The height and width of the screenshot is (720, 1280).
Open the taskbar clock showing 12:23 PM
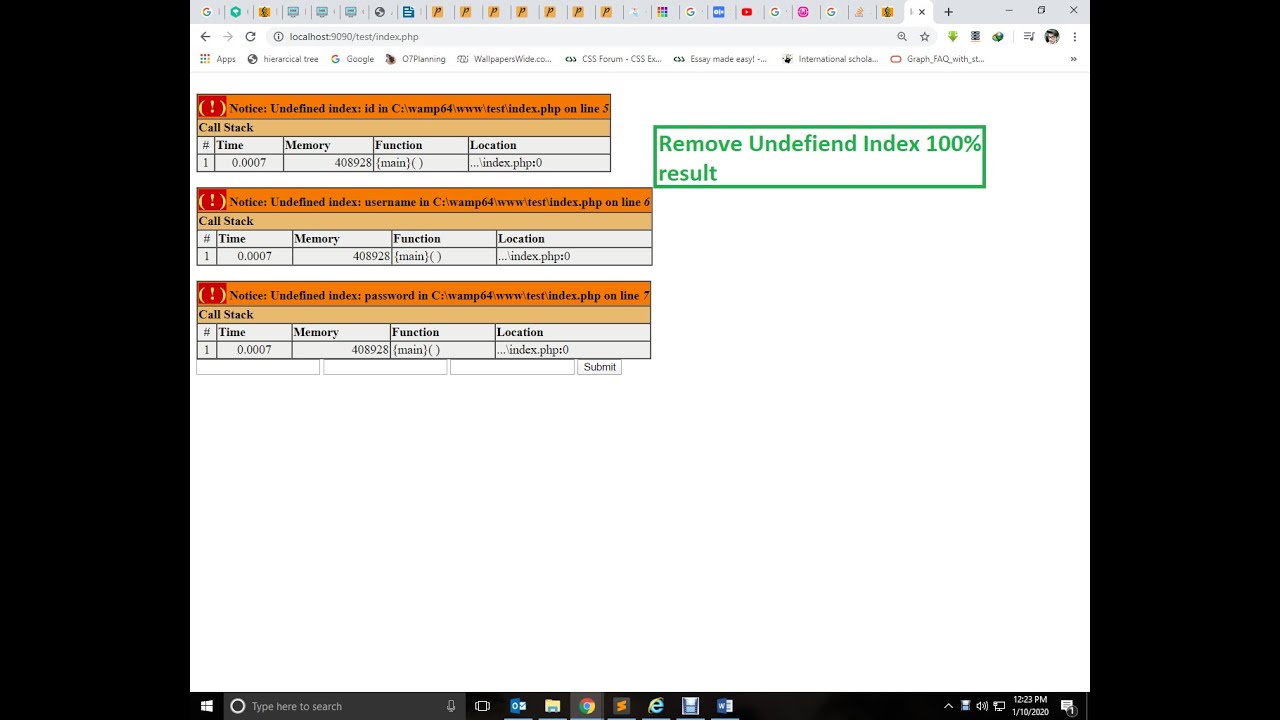pyautogui.click(x=1030, y=706)
